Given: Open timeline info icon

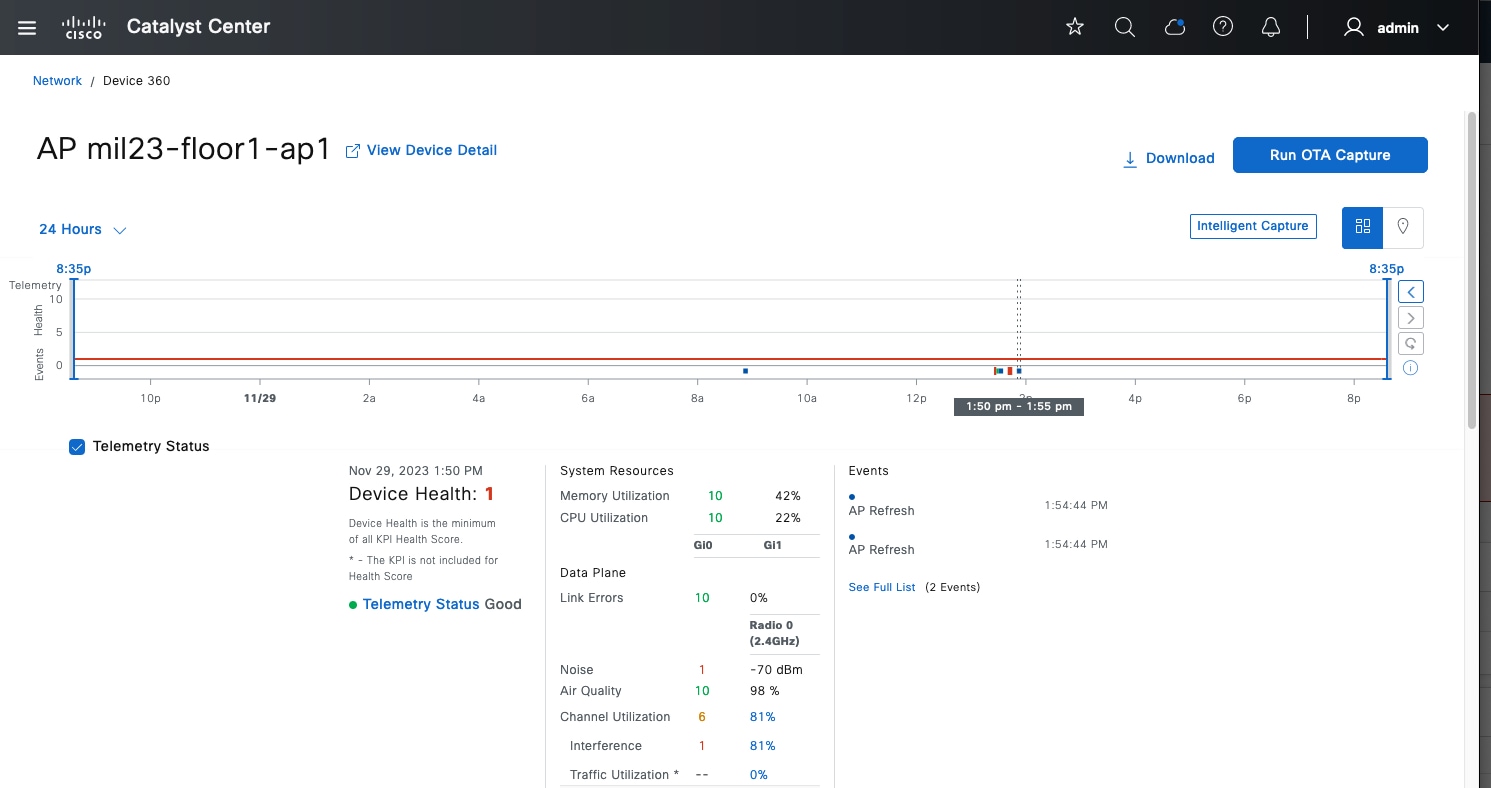Looking at the screenshot, I should (x=1410, y=368).
